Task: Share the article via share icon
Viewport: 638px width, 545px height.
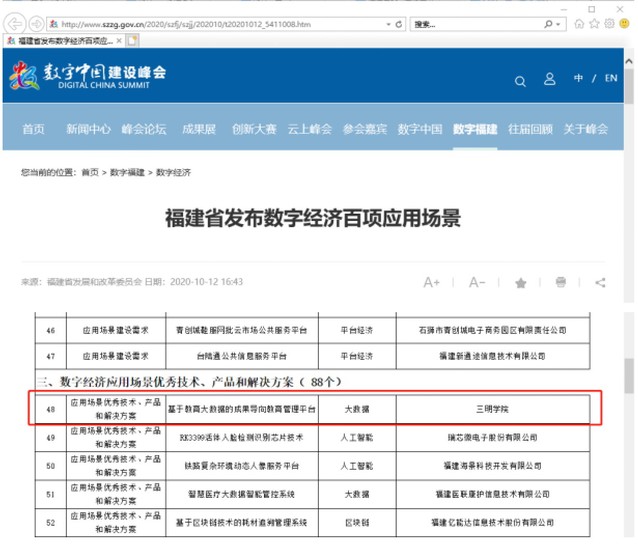Action: pos(600,283)
